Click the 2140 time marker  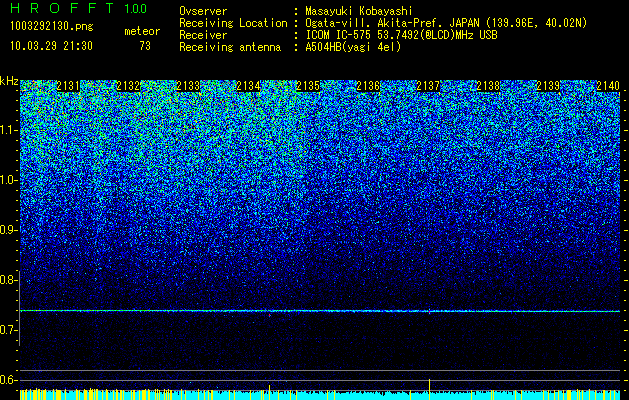point(608,86)
